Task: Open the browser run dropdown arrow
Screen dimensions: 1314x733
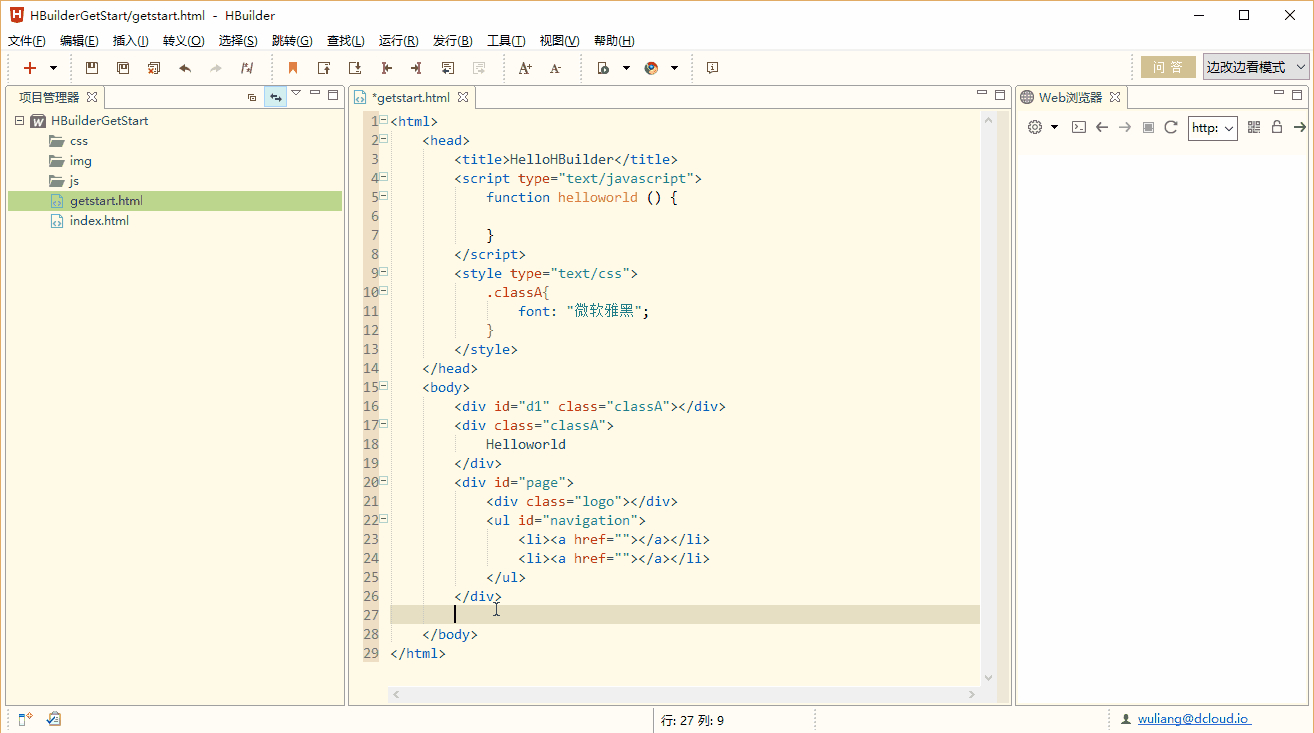Action: coord(674,68)
